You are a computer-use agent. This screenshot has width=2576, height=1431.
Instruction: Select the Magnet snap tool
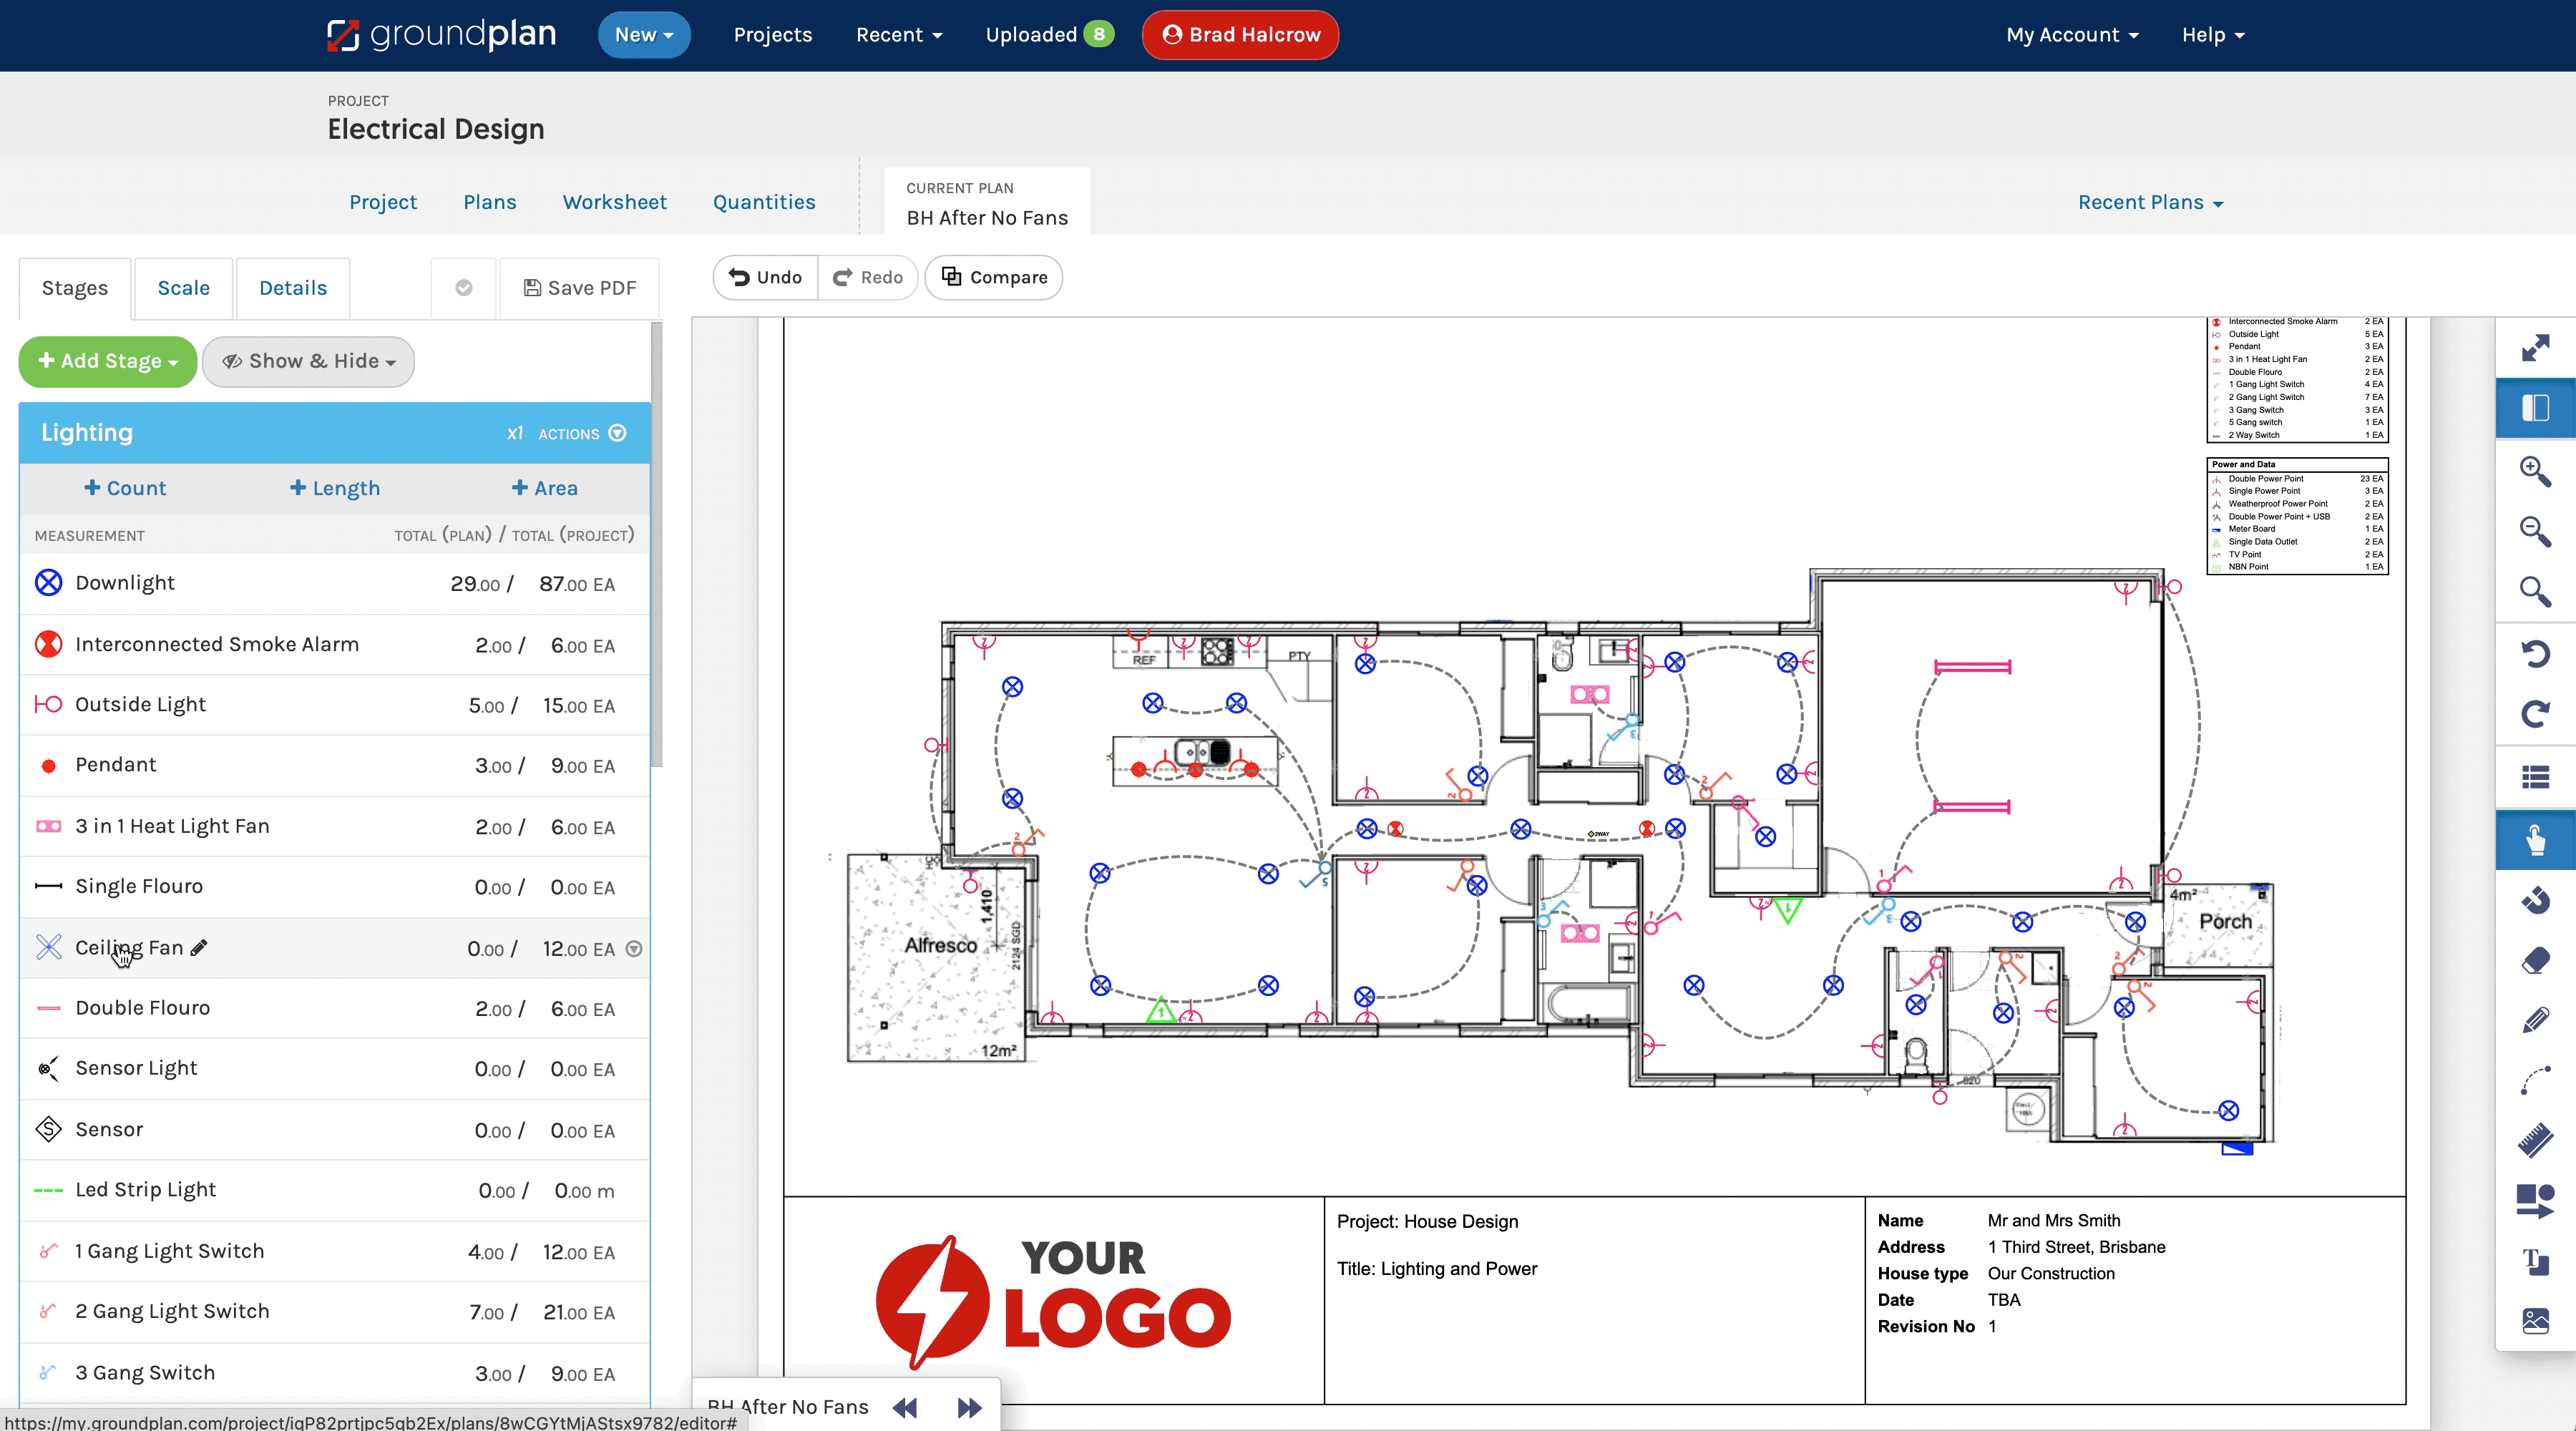(2537, 901)
